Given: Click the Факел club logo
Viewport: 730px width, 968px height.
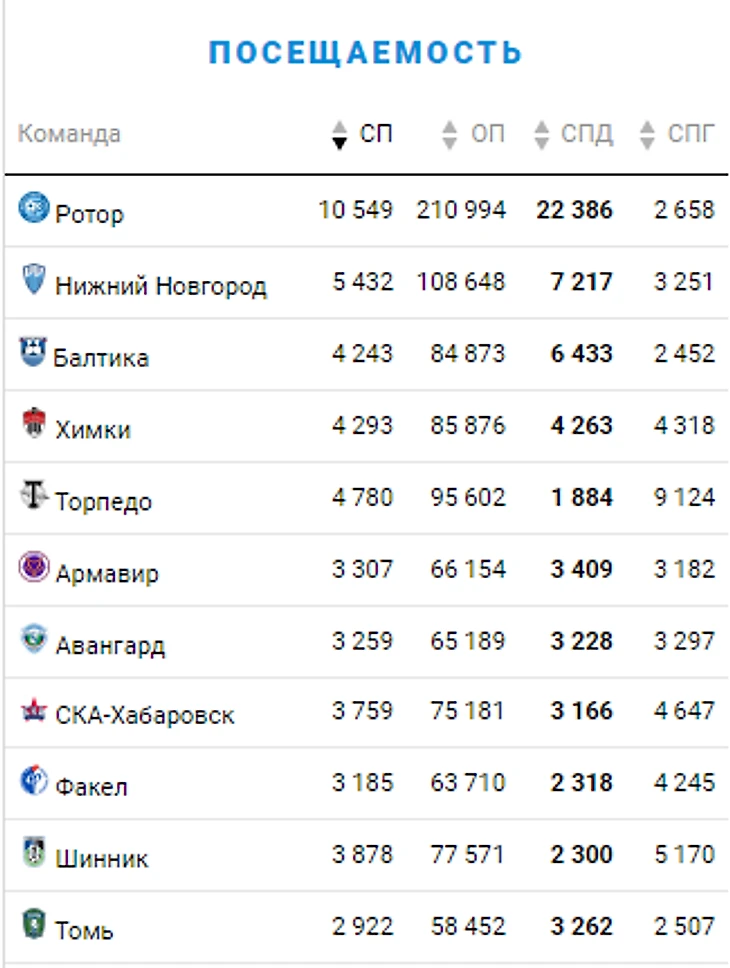Looking at the screenshot, I should tap(33, 781).
